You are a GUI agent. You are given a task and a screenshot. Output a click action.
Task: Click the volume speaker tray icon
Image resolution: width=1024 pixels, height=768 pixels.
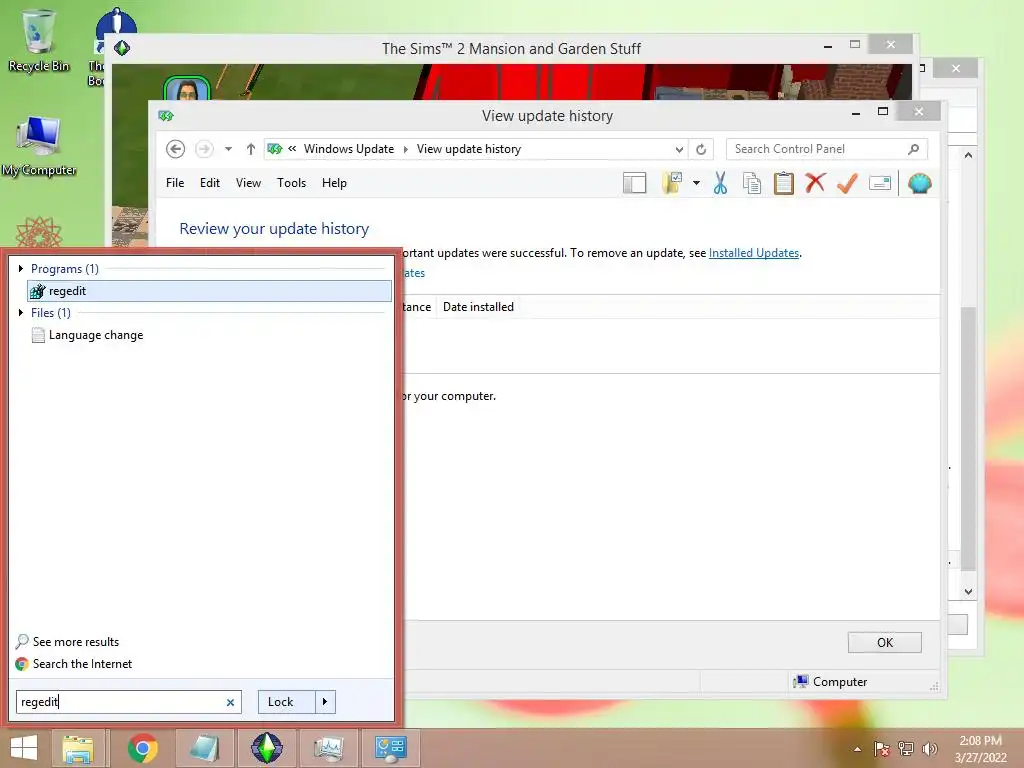(x=929, y=749)
